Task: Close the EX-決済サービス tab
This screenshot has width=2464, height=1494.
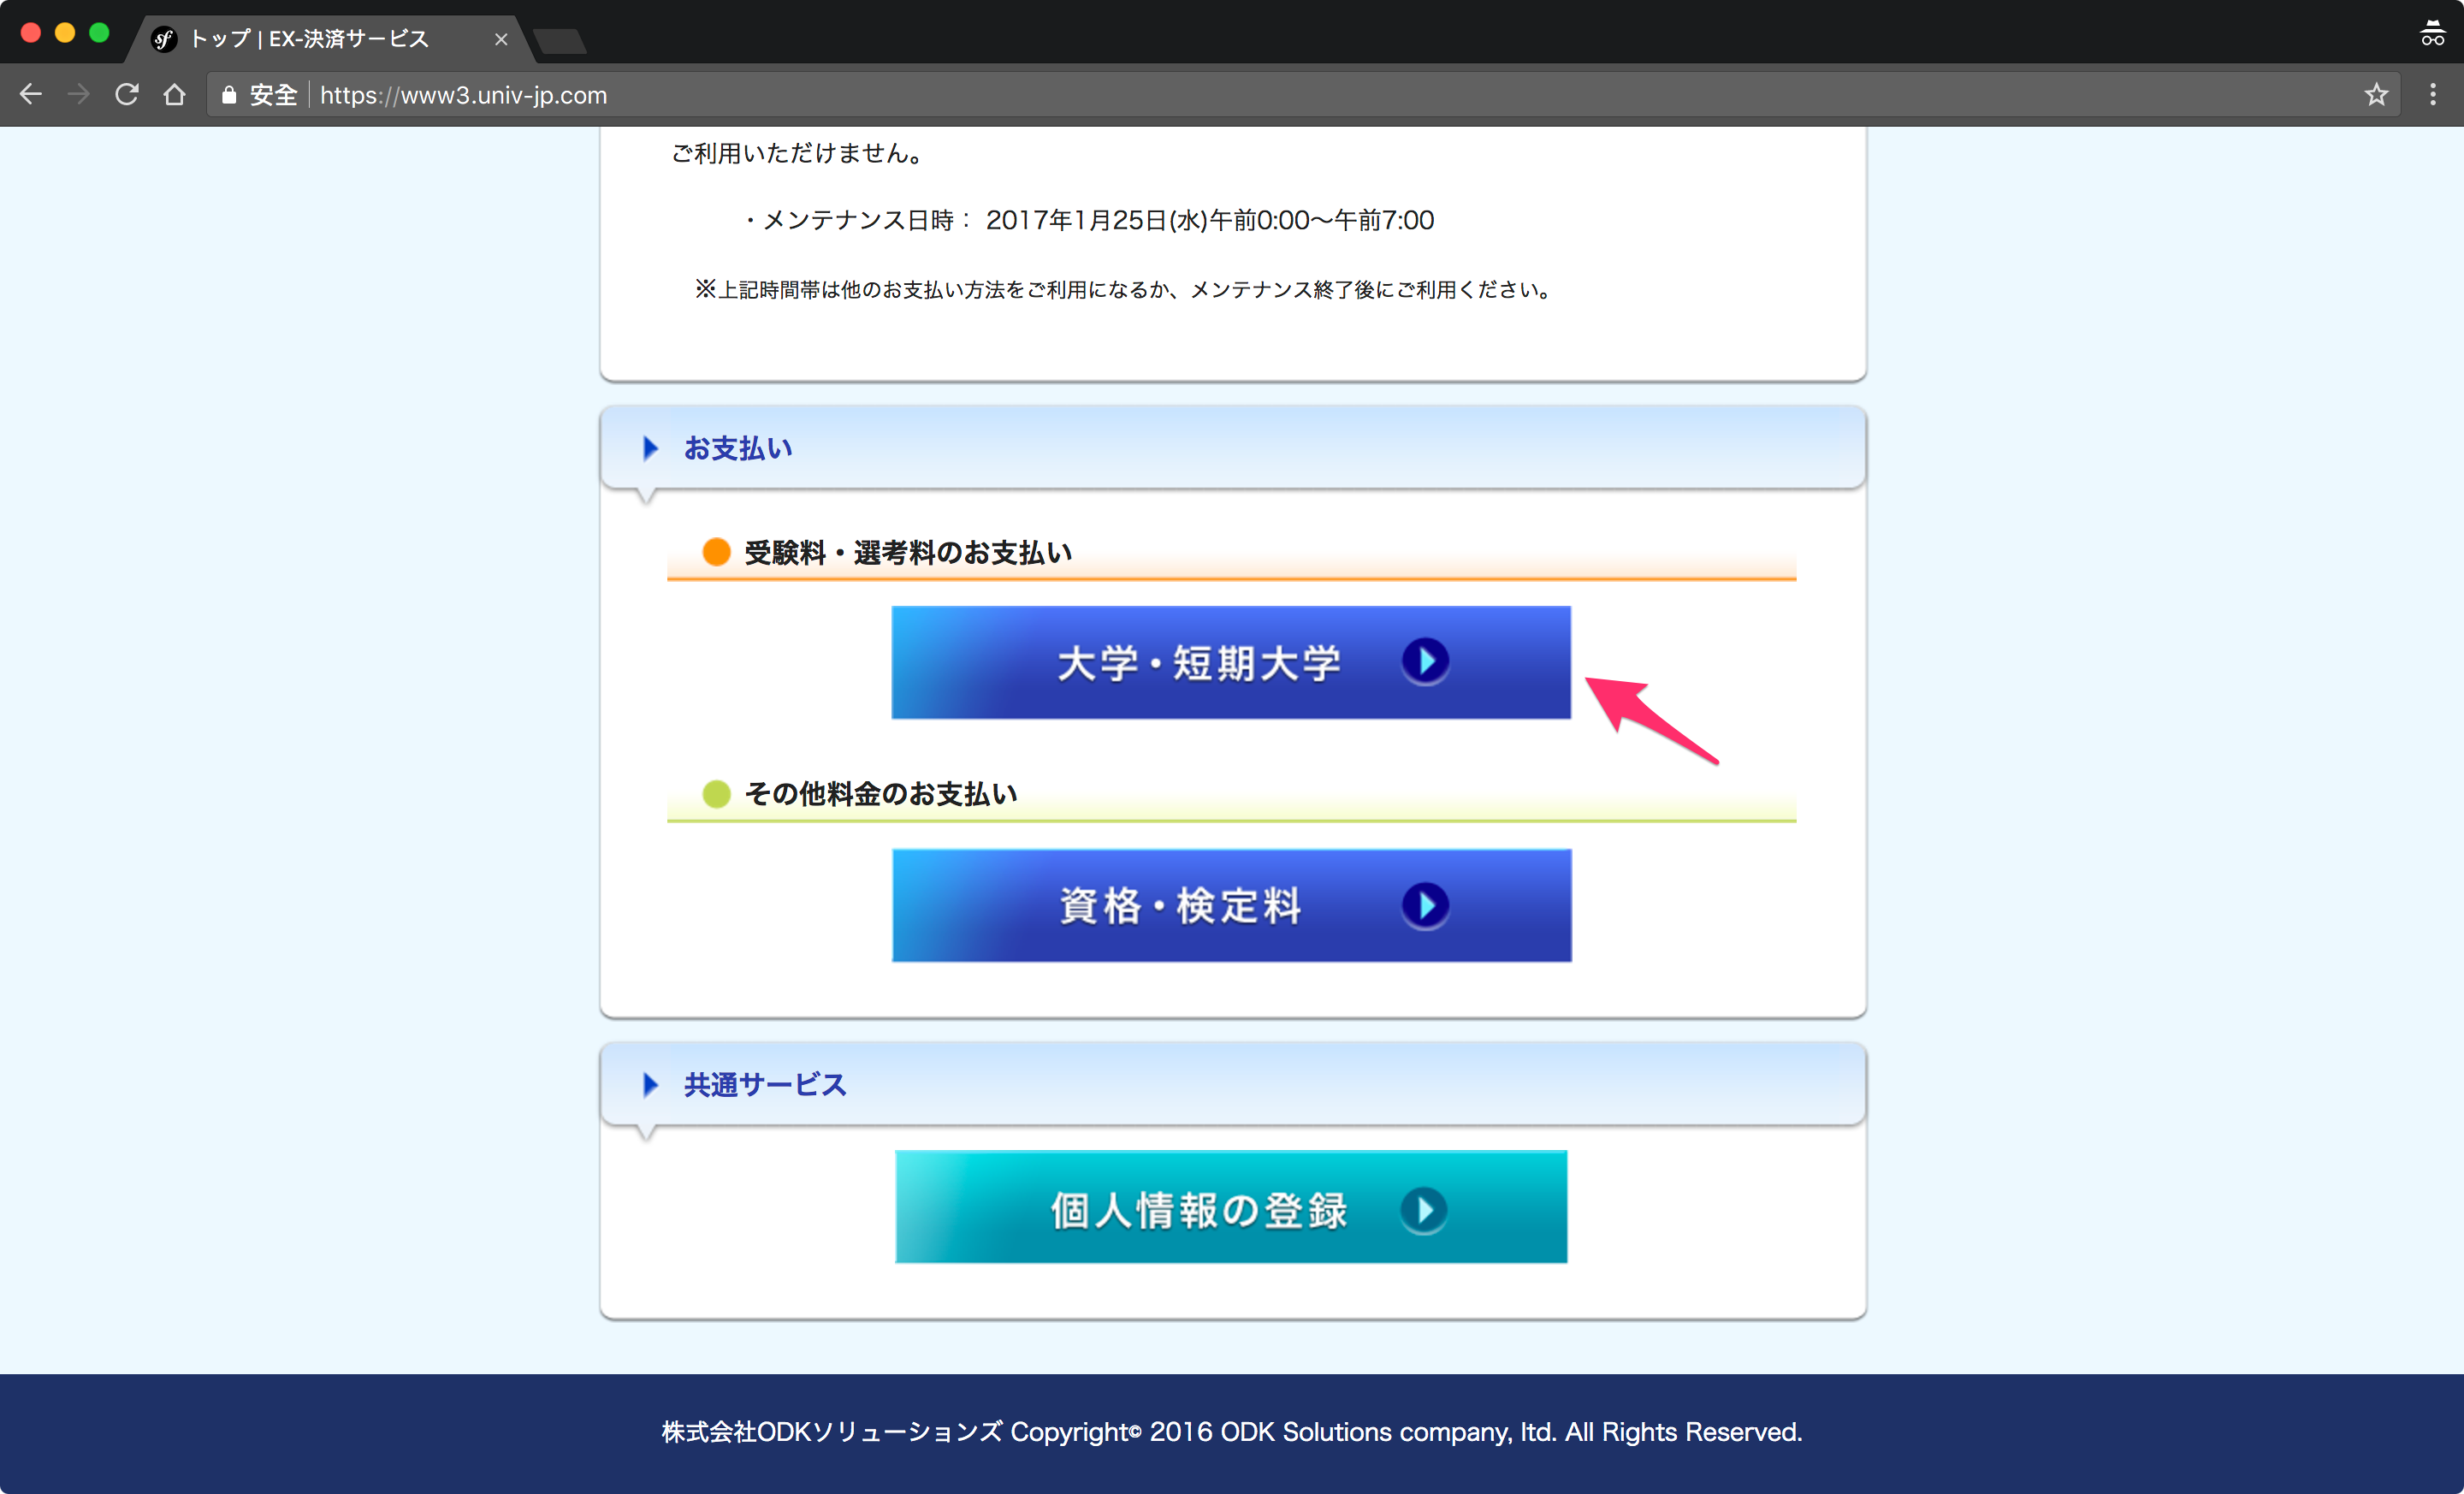Action: click(501, 39)
